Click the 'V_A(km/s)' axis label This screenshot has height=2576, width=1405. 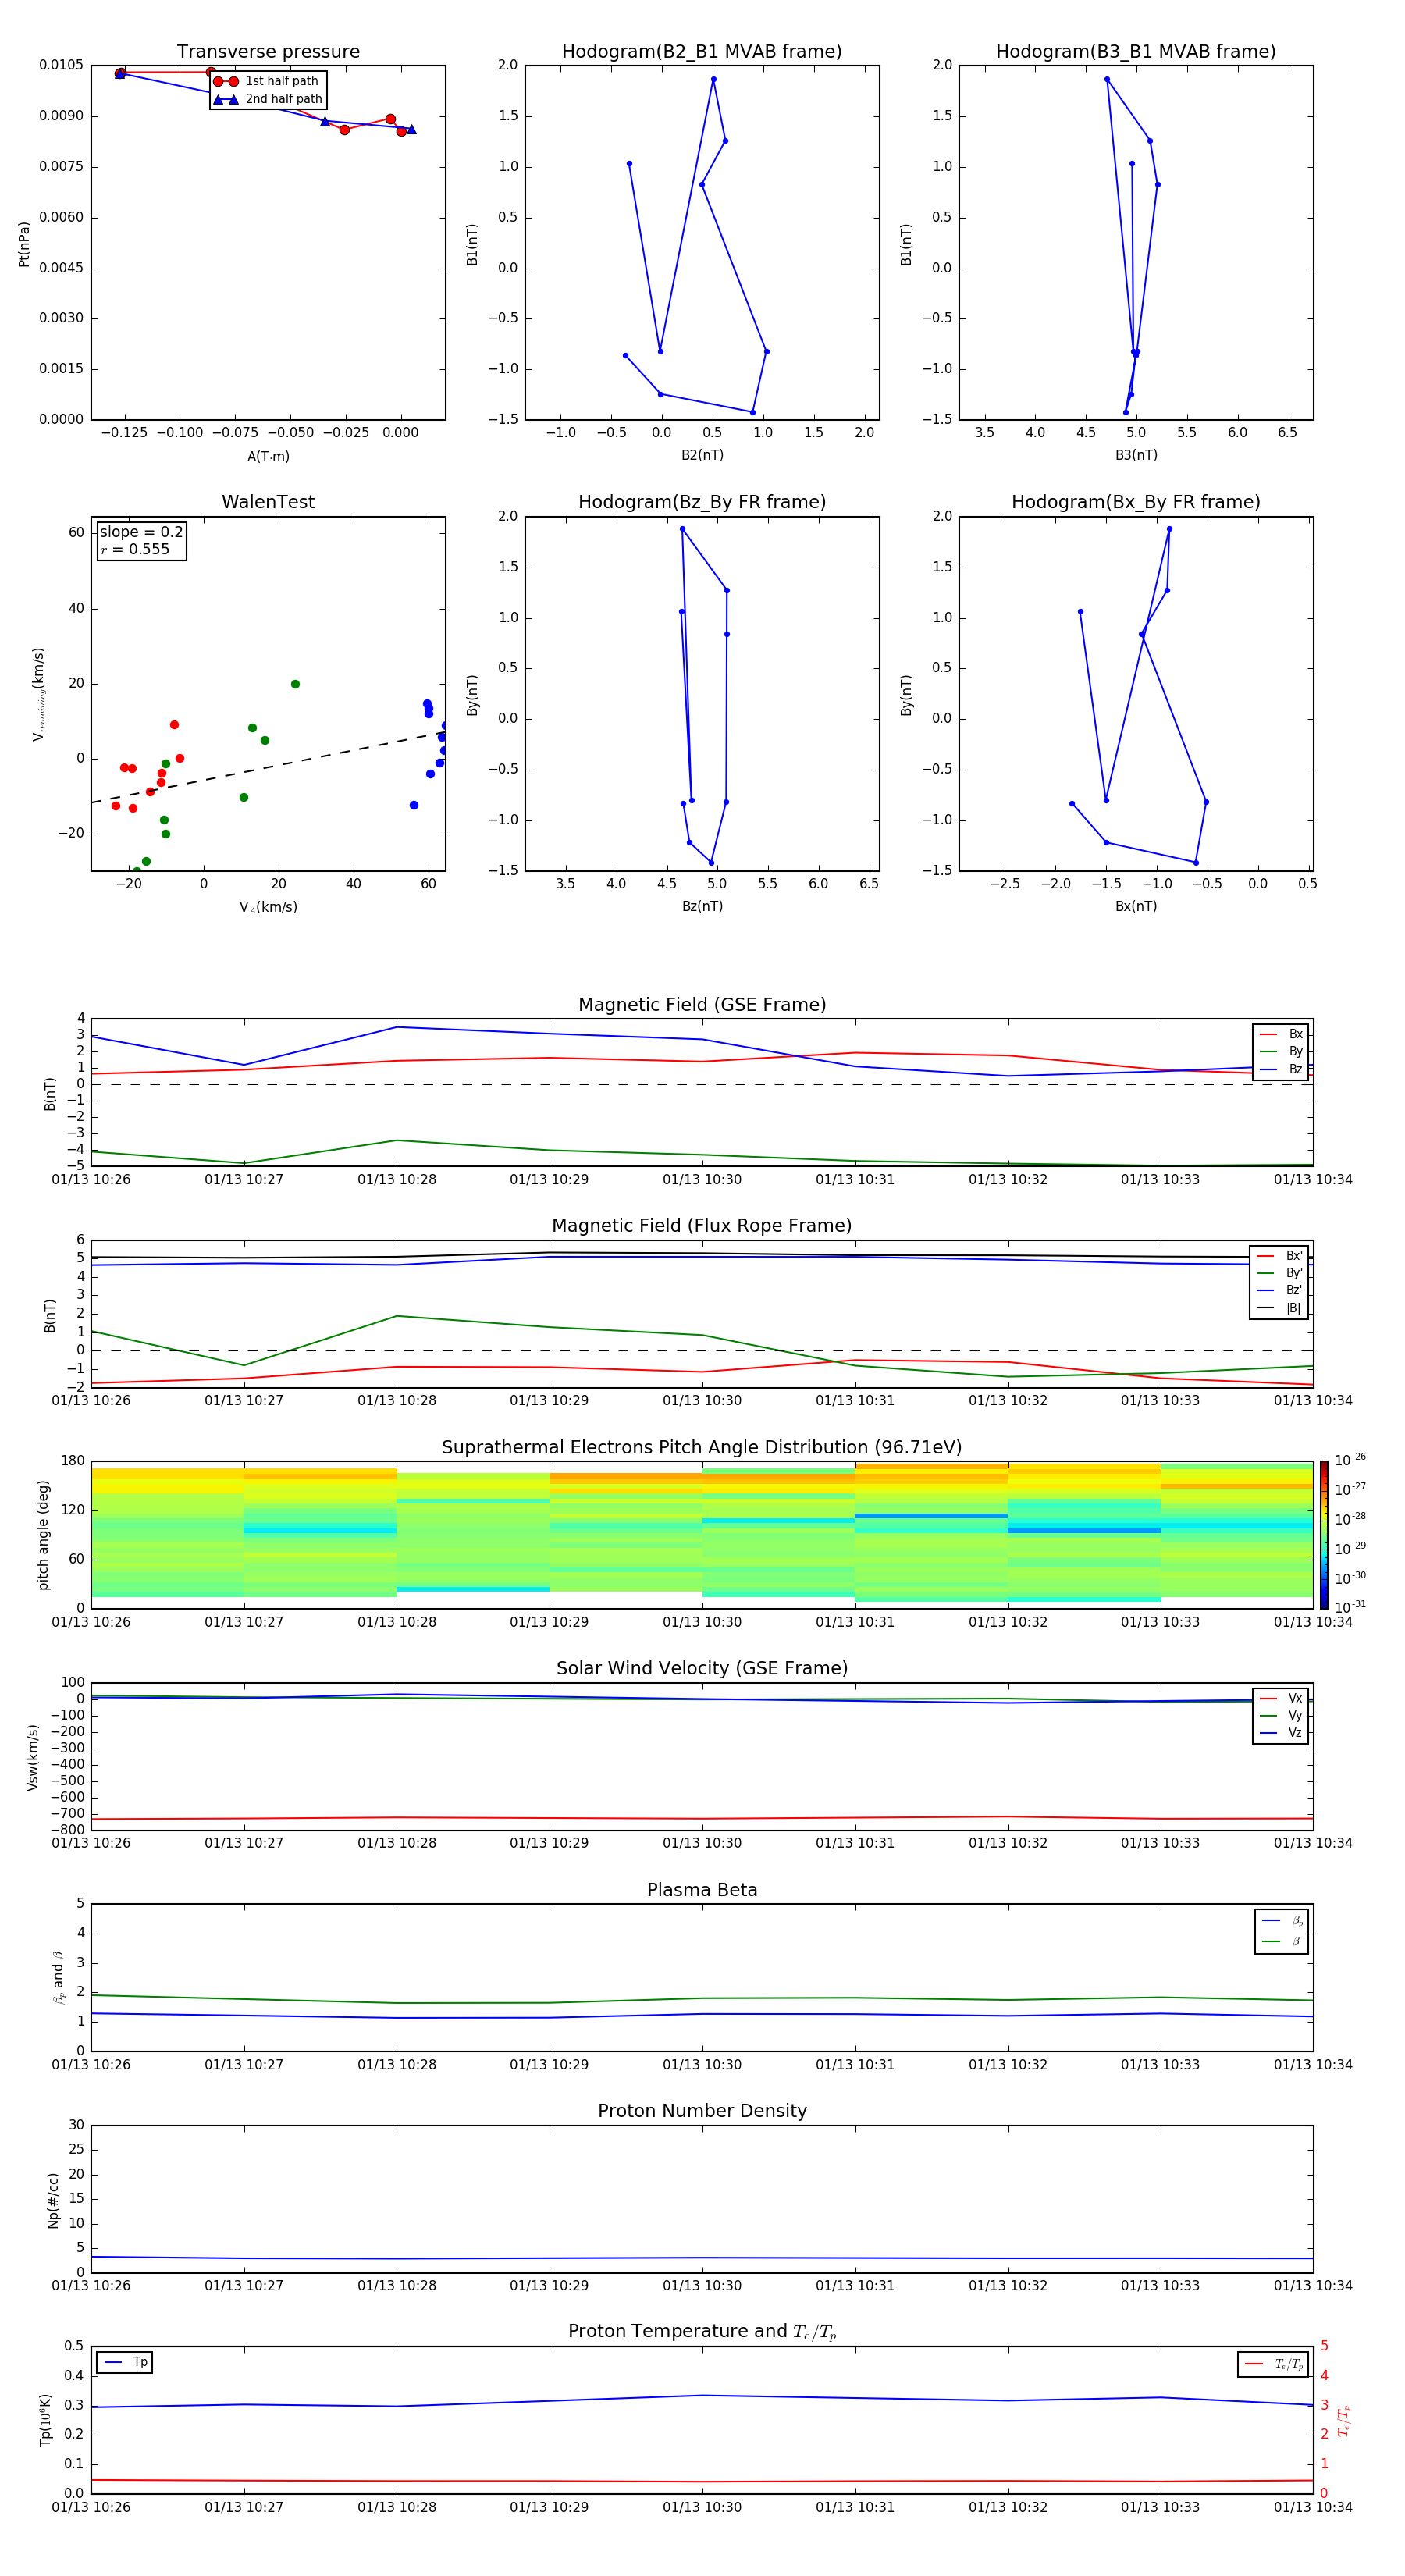(268, 907)
